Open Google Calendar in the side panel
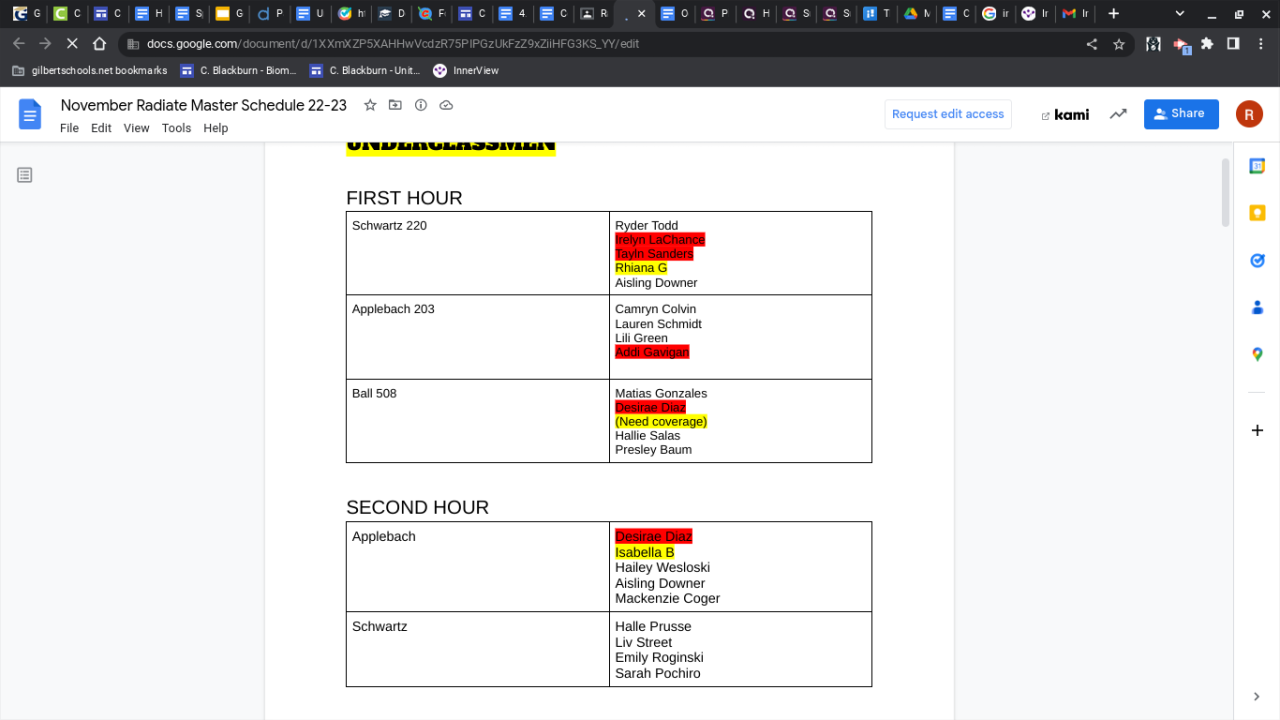The height and width of the screenshot is (720, 1280). point(1257,166)
